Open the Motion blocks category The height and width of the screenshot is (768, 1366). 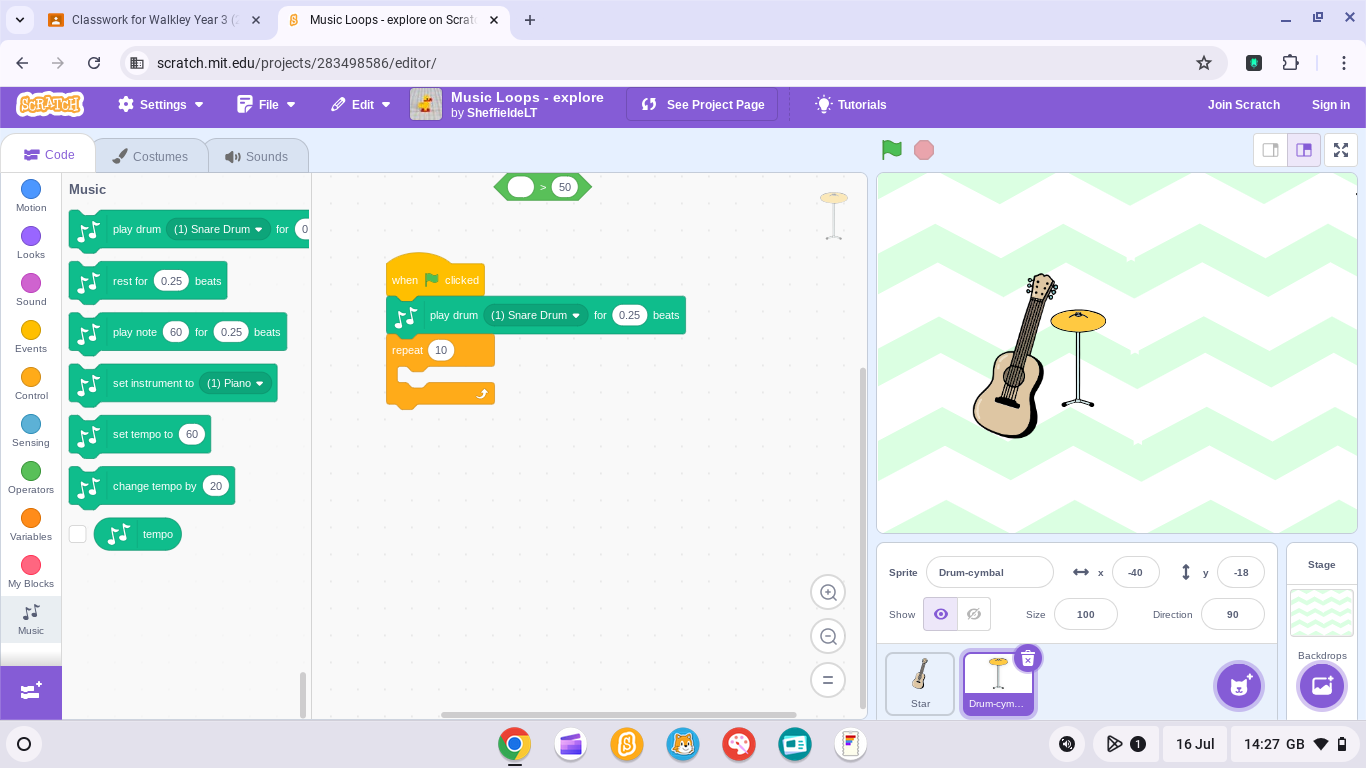click(31, 195)
